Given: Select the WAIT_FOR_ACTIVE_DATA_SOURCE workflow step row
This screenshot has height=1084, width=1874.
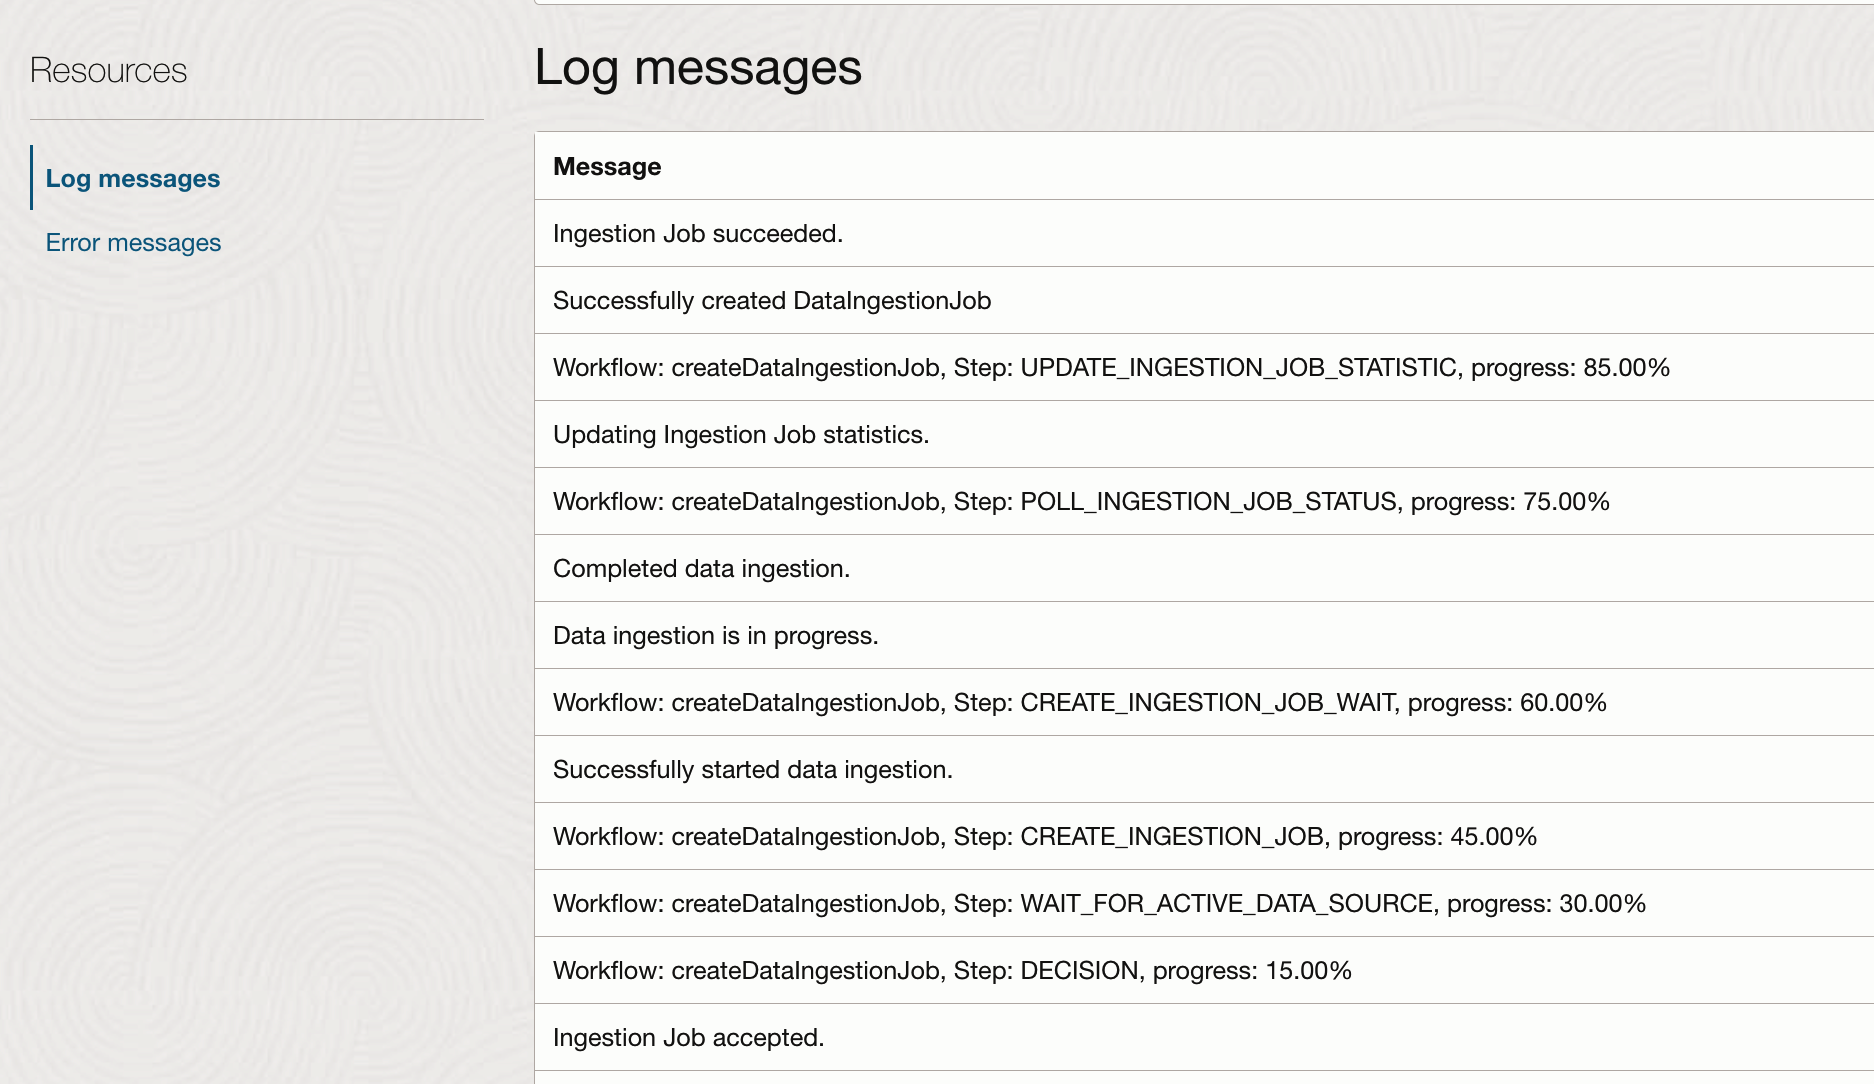Looking at the screenshot, I should (x=1098, y=904).
